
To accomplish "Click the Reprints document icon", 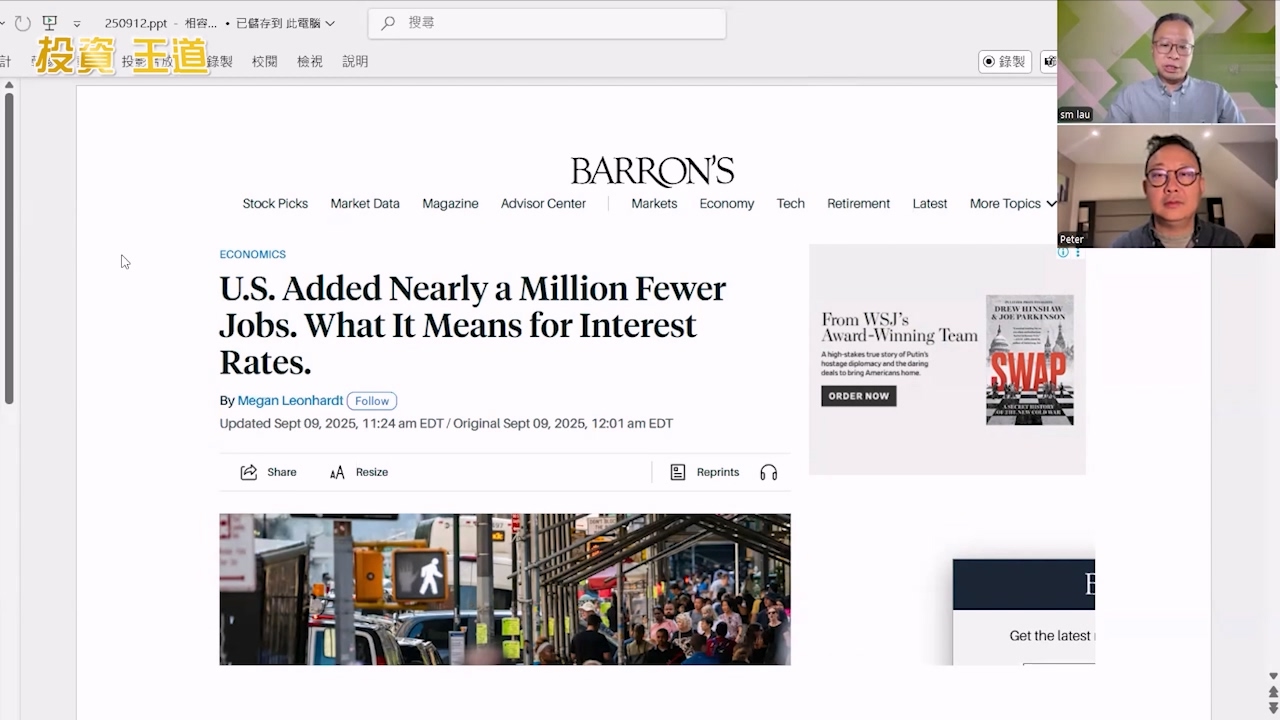I will tap(678, 472).
